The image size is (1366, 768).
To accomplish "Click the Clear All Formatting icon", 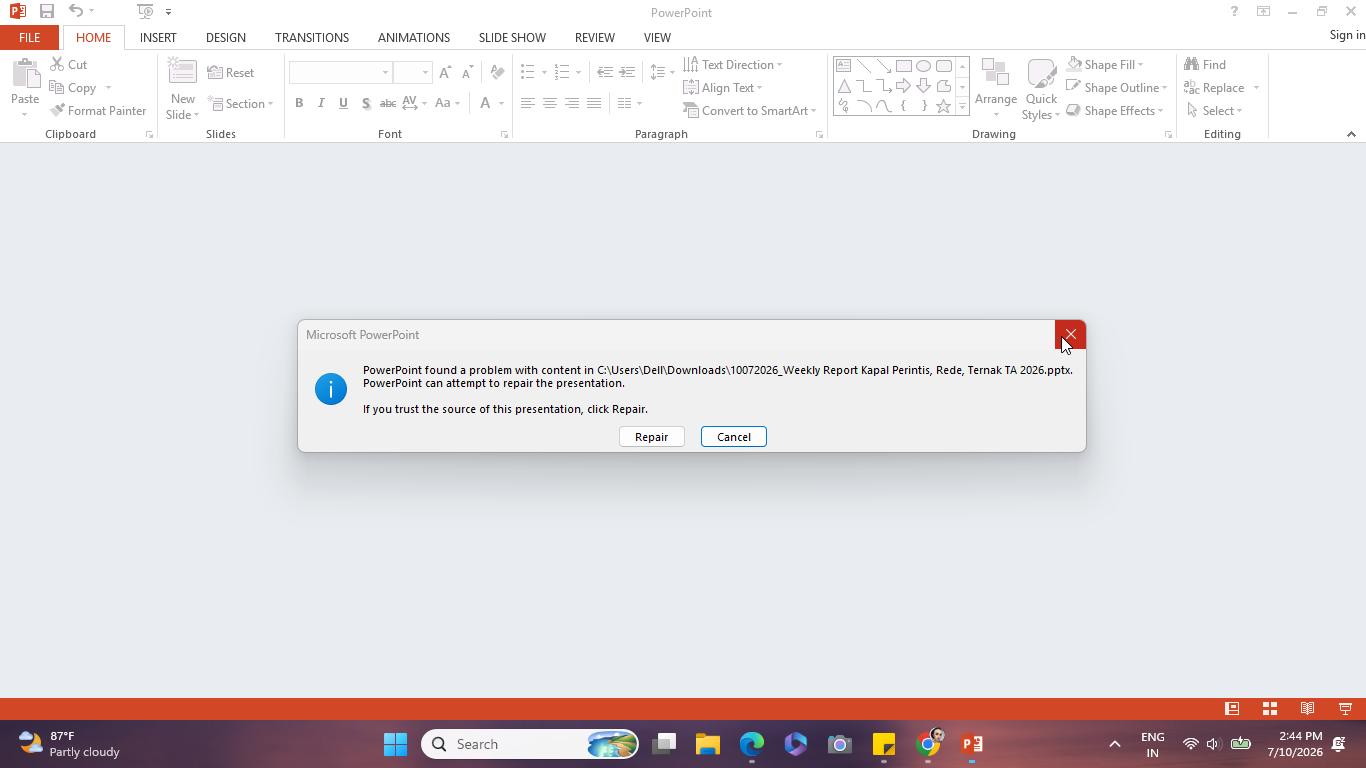I will point(497,73).
